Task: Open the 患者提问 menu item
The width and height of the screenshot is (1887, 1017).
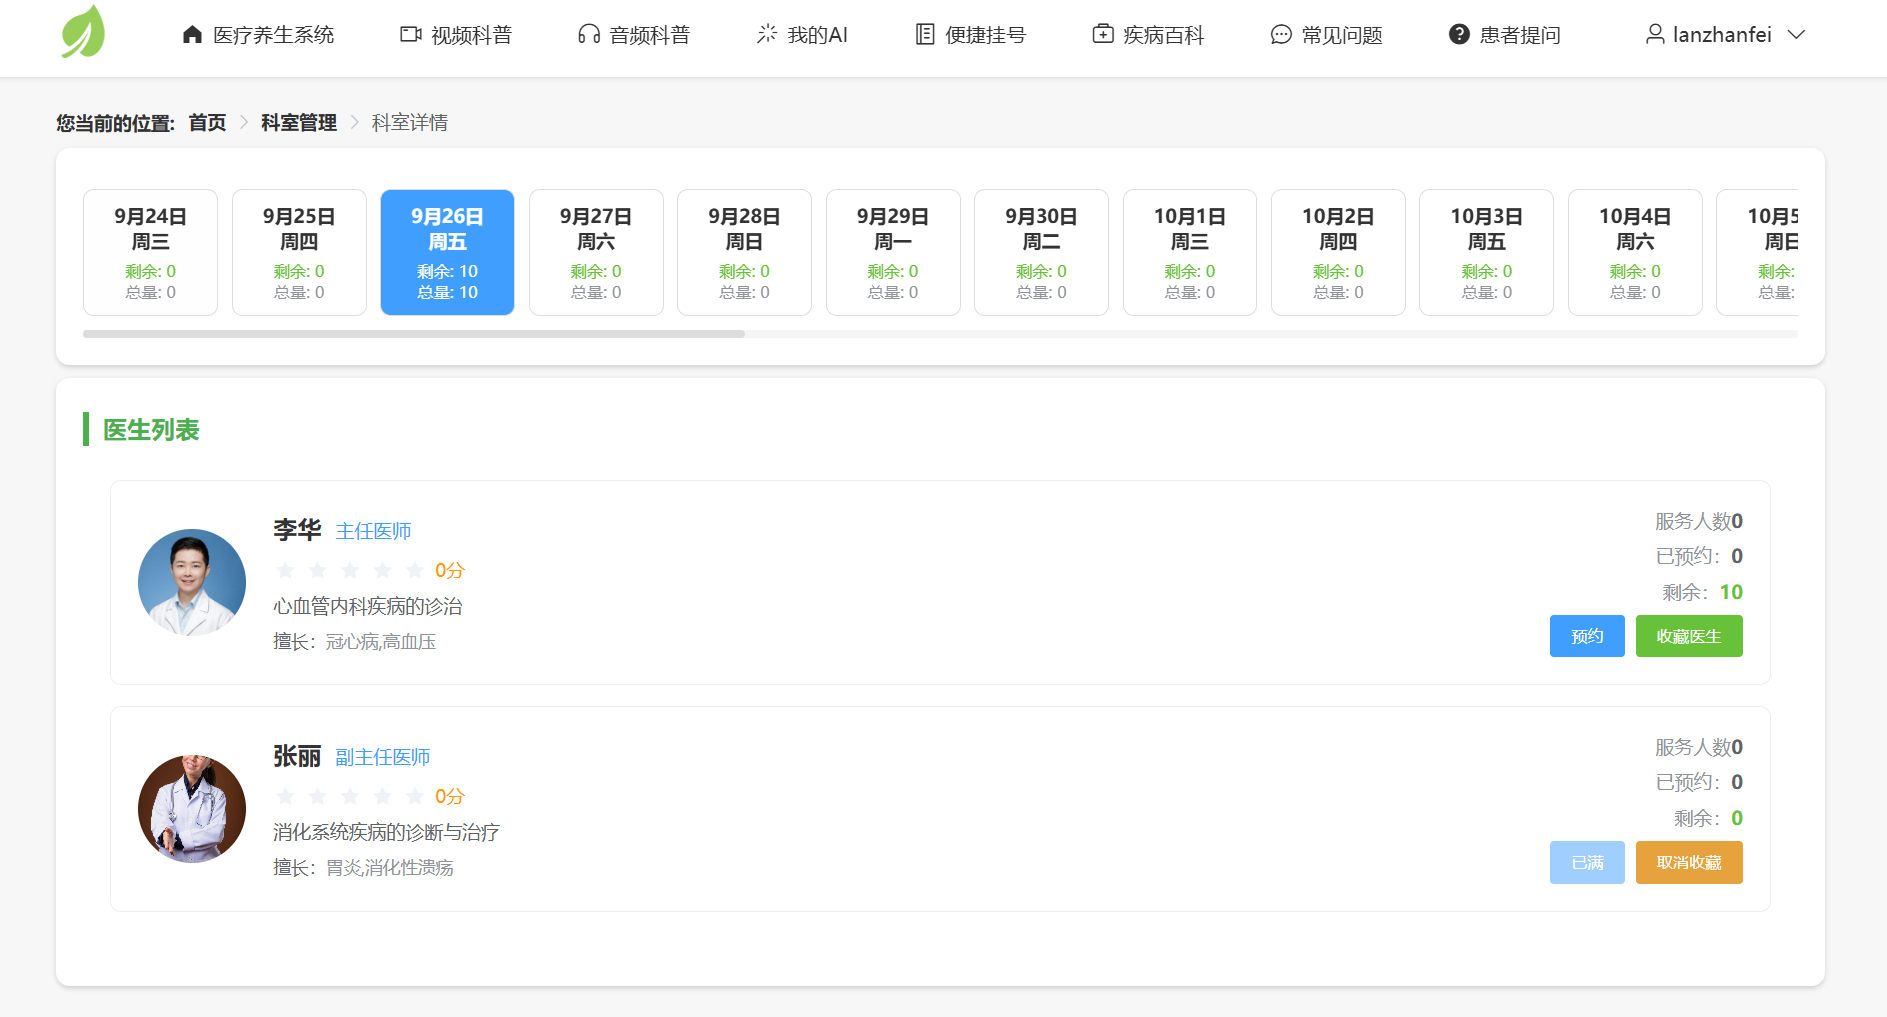Action: pos(1505,35)
